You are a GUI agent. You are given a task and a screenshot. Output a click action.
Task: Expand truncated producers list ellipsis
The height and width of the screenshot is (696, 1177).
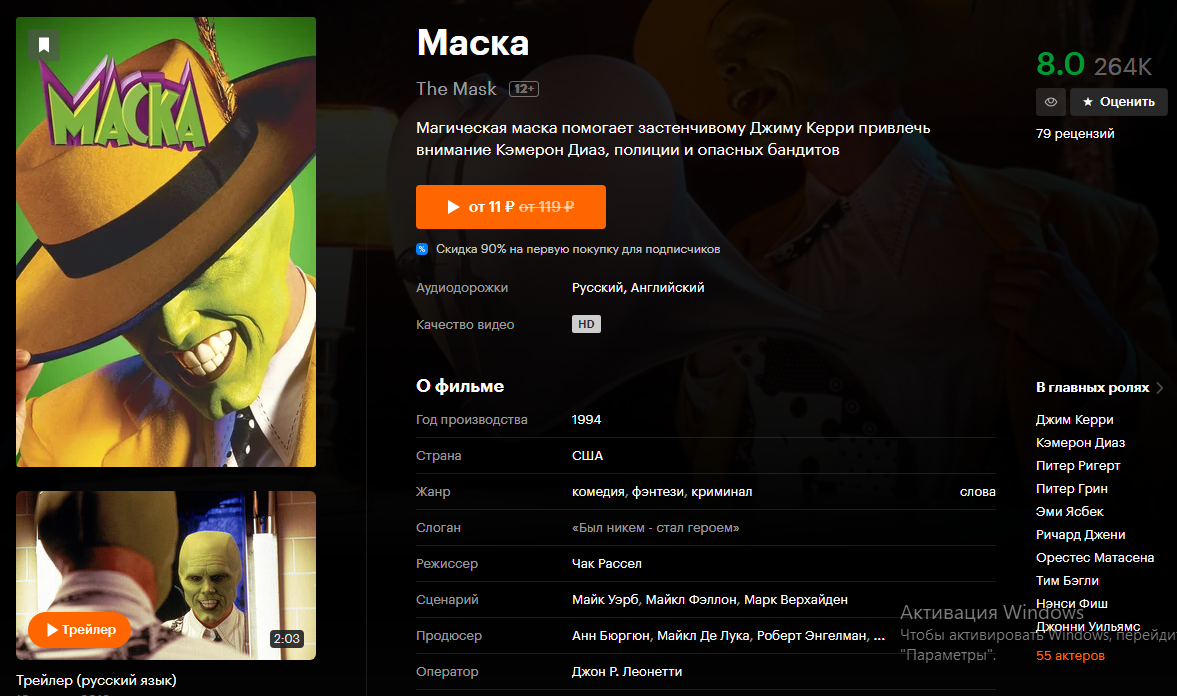(x=879, y=636)
